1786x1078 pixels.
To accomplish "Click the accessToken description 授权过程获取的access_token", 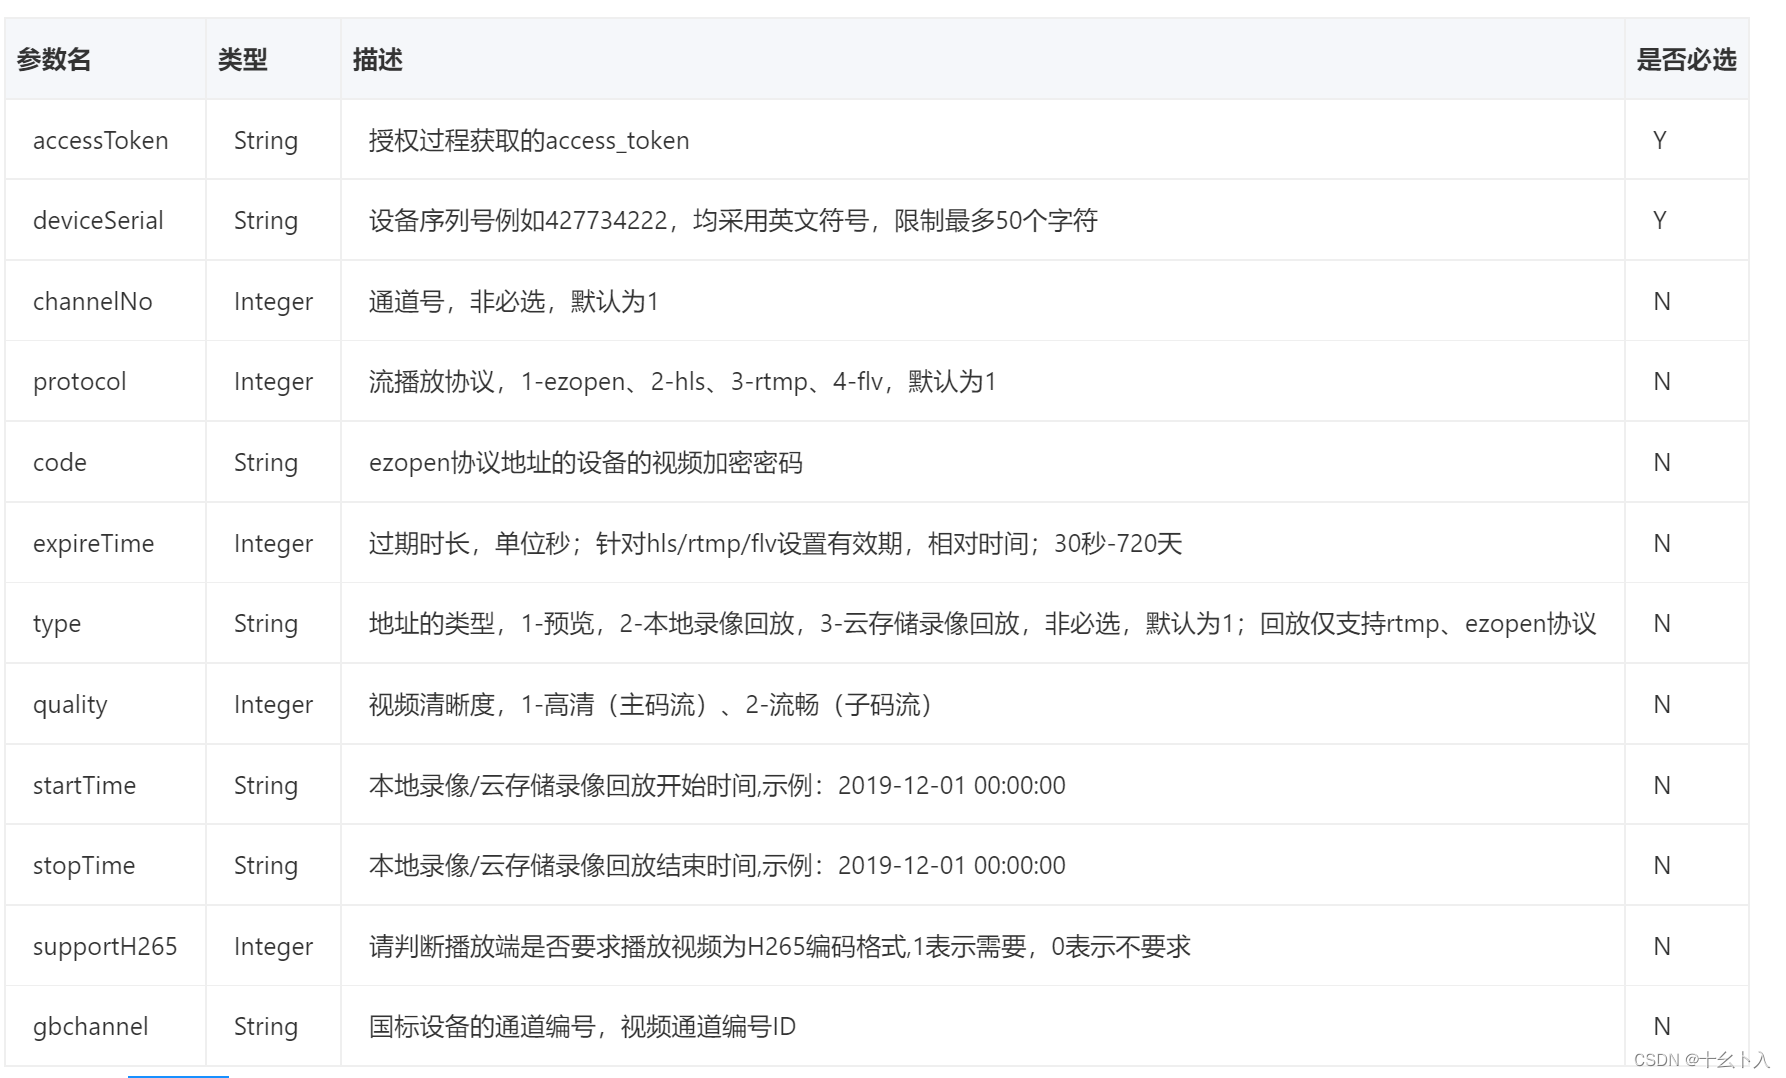I will click(529, 141).
